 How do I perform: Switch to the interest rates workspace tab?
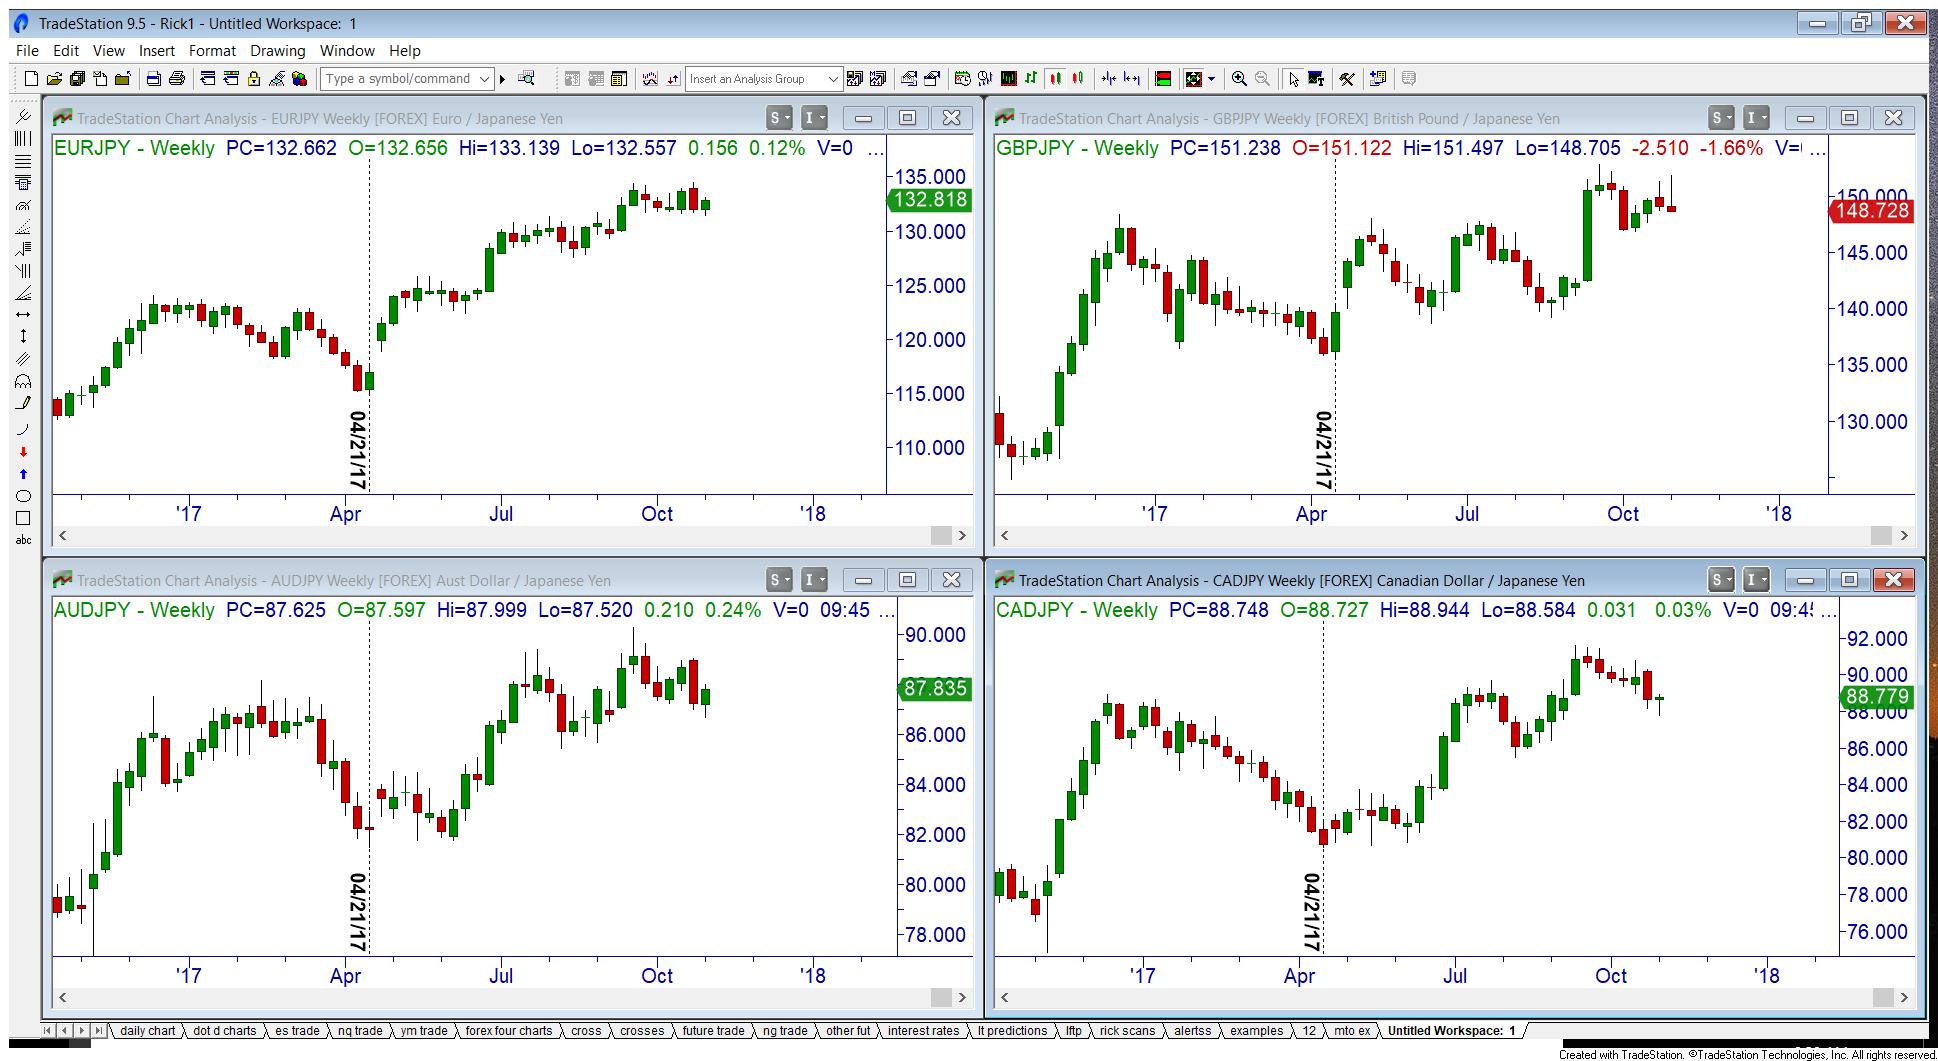tap(922, 1030)
